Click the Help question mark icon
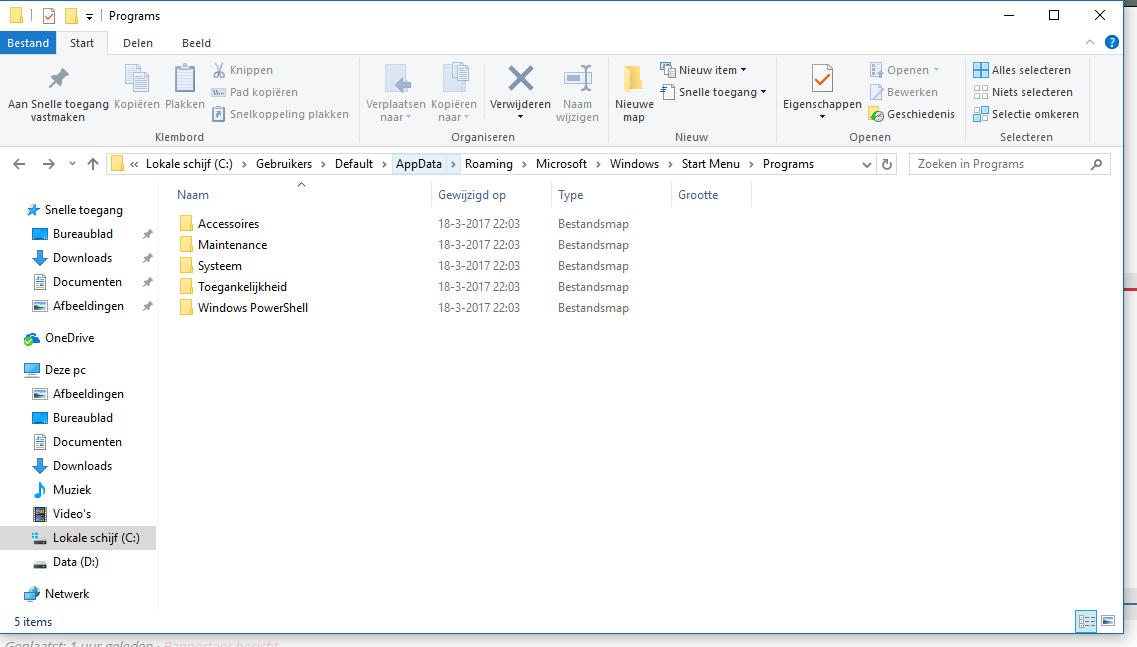The width and height of the screenshot is (1137, 647). click(1111, 42)
